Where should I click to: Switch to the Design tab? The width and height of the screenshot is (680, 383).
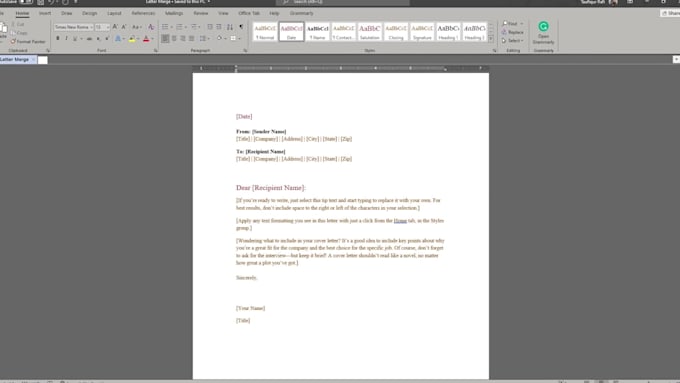click(x=89, y=13)
